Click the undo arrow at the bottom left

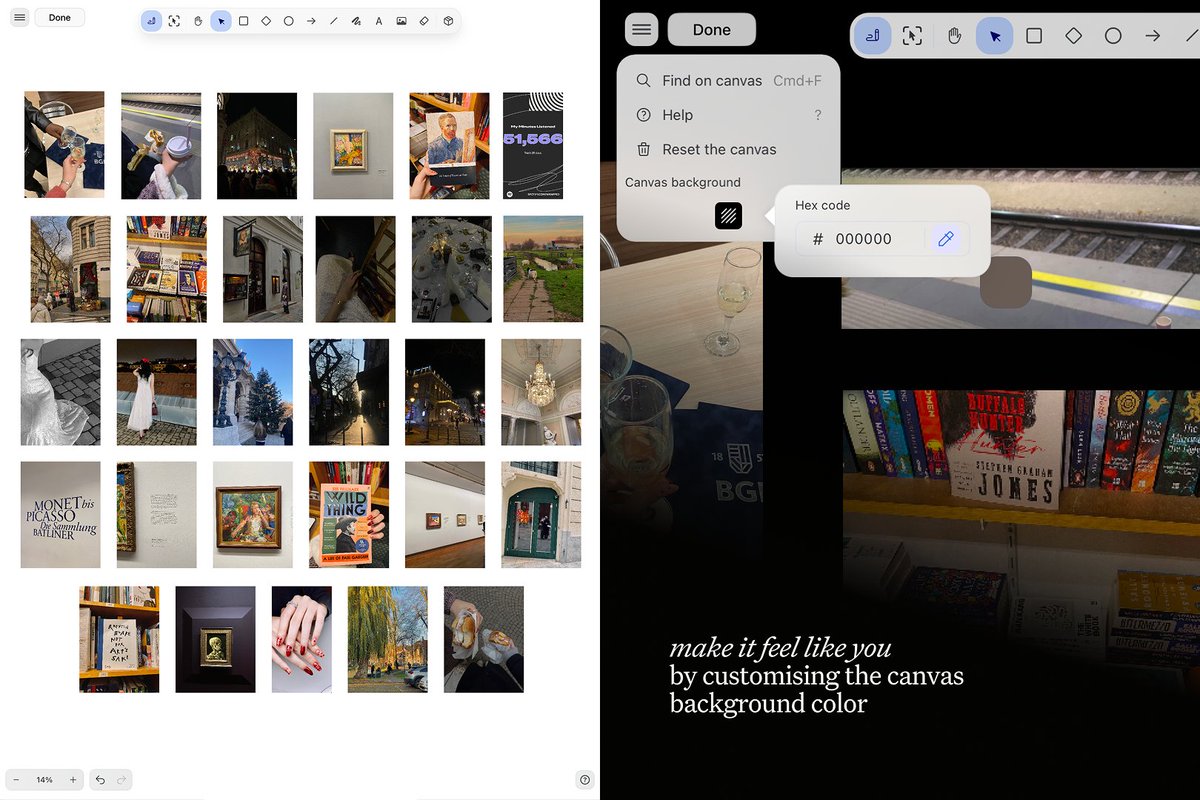tap(100, 780)
